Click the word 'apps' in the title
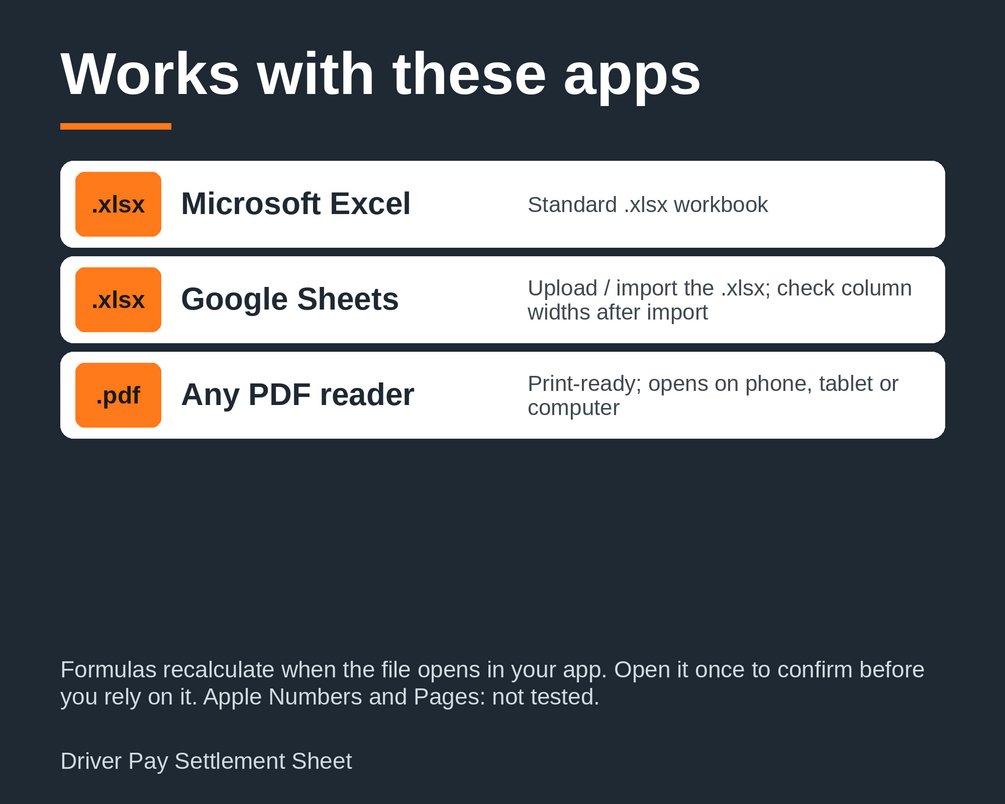Screen dimensions: 1005x804 pos(632,77)
